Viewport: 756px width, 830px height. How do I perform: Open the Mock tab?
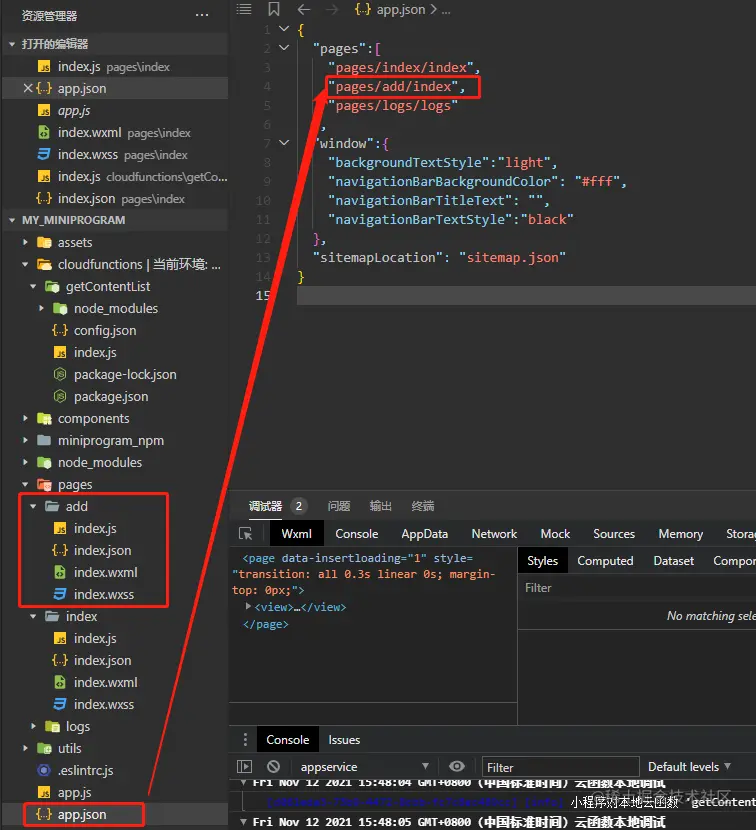click(555, 534)
